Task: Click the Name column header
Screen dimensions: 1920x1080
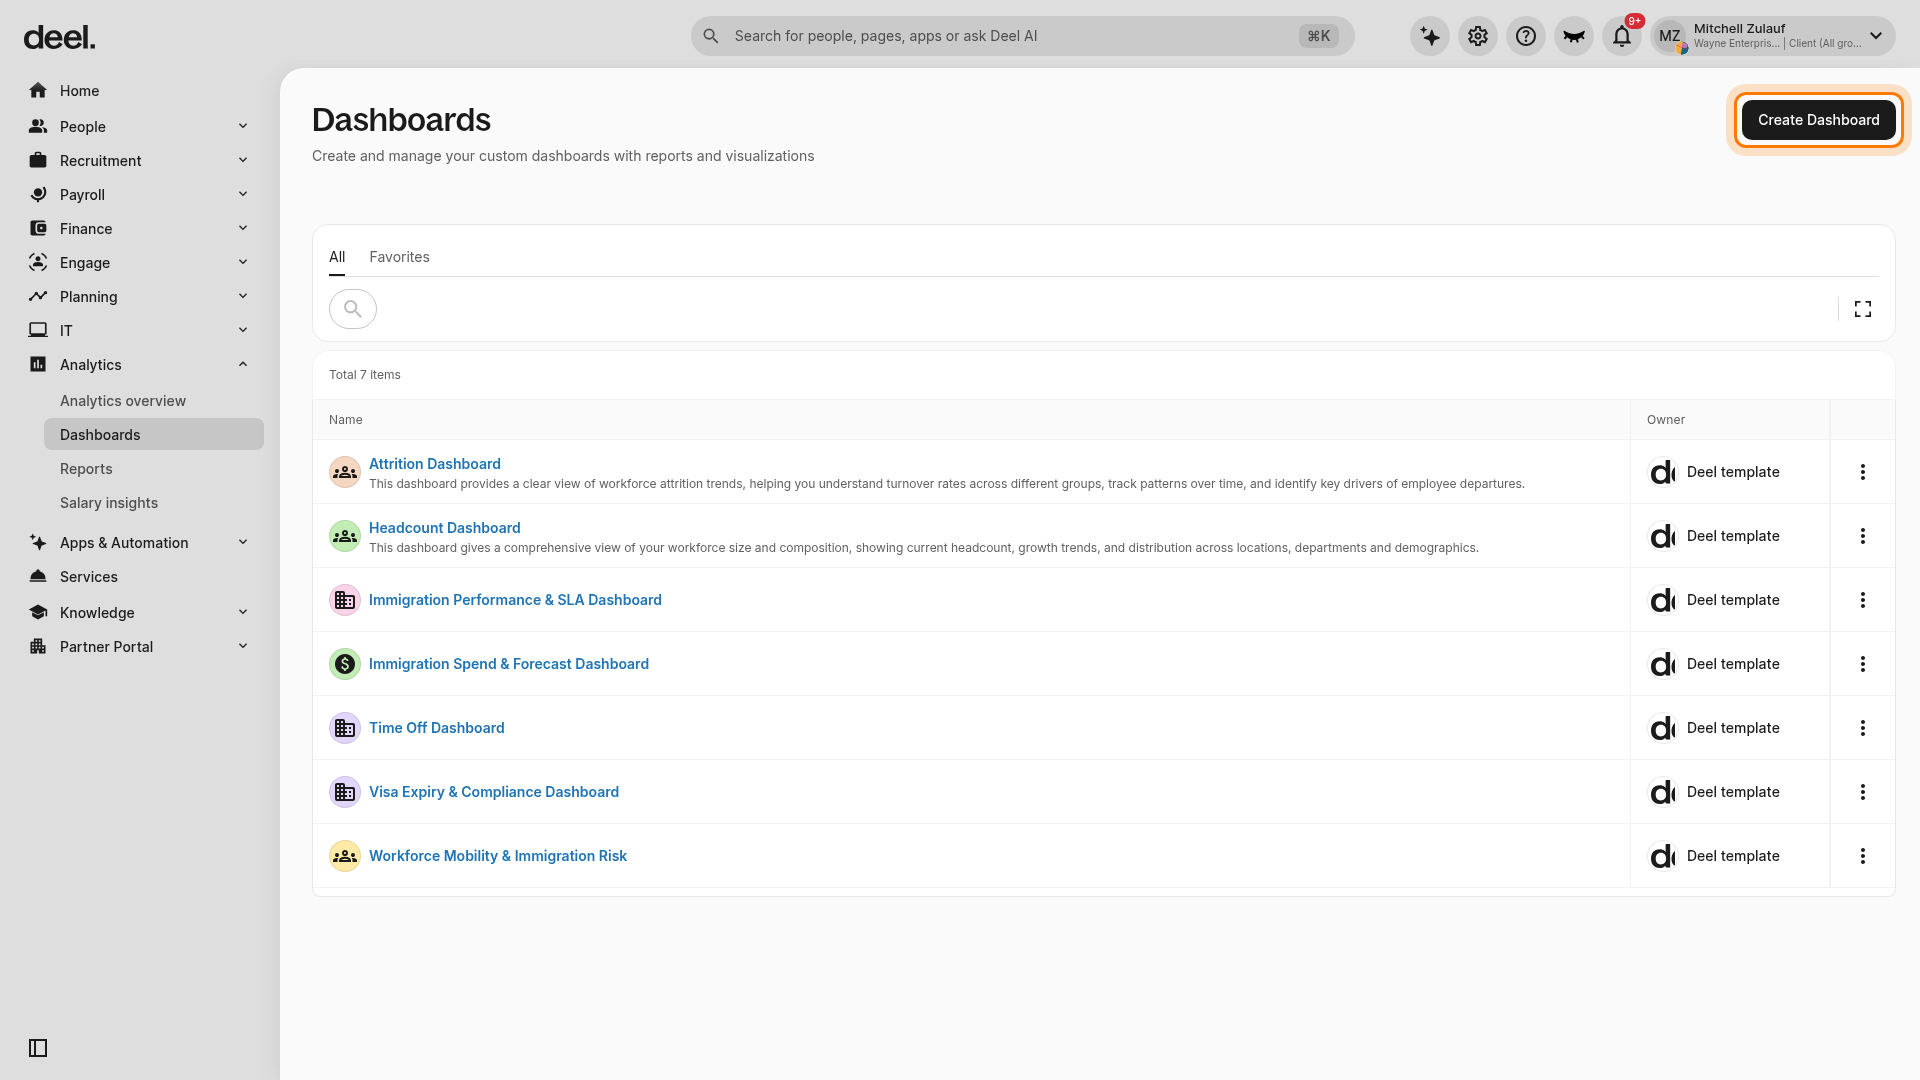Action: (x=346, y=420)
